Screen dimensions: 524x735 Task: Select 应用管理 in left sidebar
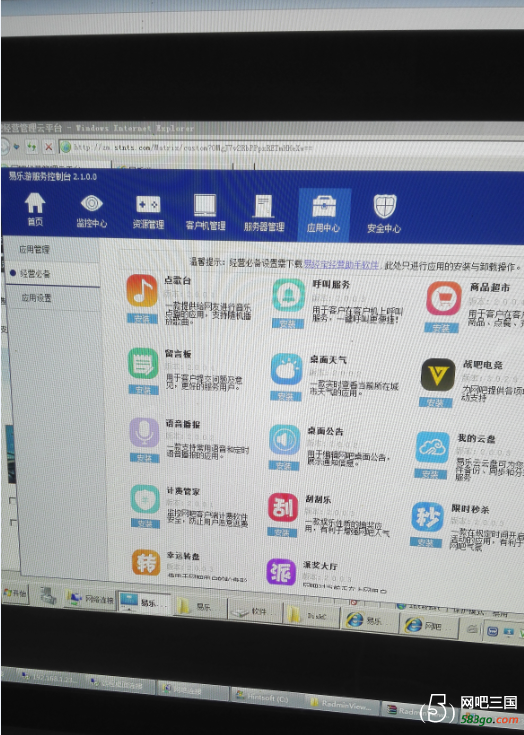(x=35, y=249)
